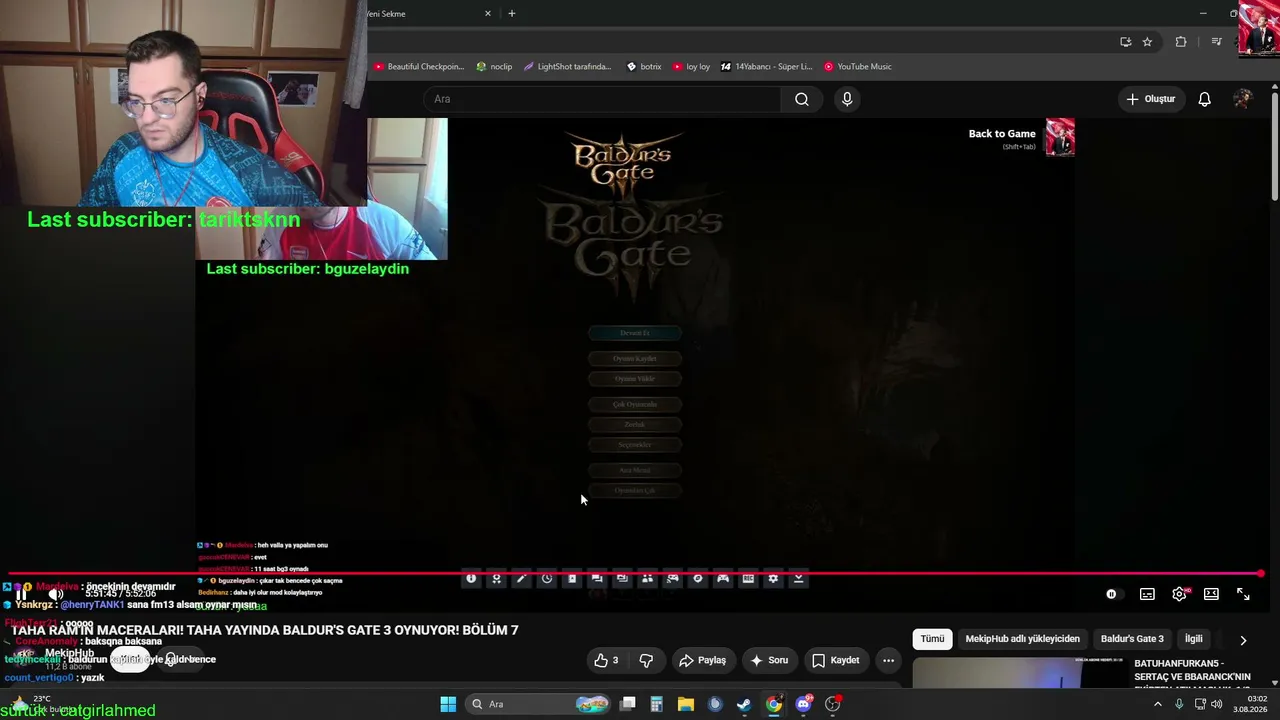Select the Baldur's Gate 3 filter chip
This screenshot has height=720, width=1280.
click(x=1132, y=639)
